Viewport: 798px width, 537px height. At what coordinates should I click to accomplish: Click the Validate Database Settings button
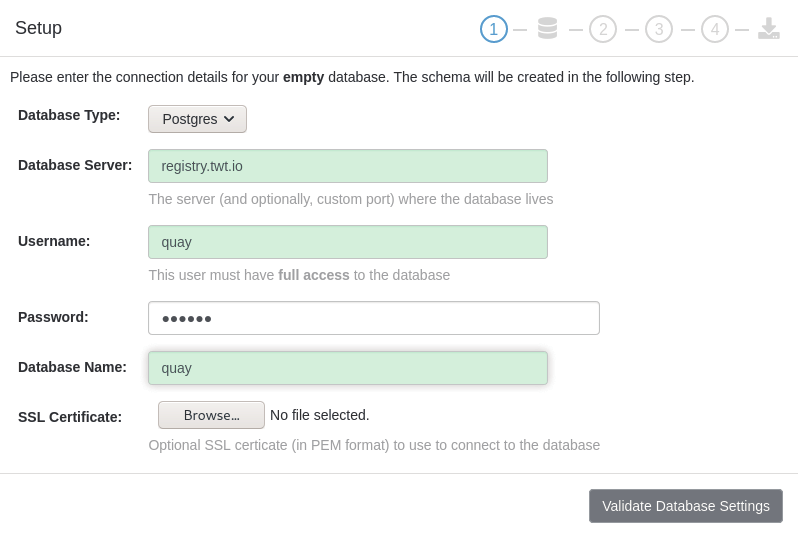coord(685,506)
